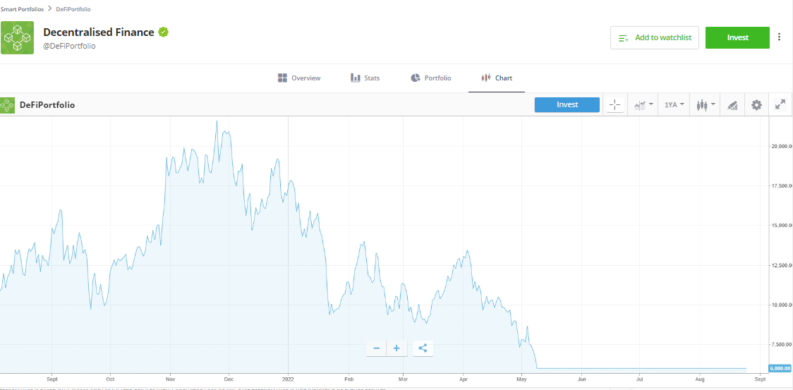Click the Stats tab bar-chart icon
Screen dimensions: 793x390
pos(355,78)
